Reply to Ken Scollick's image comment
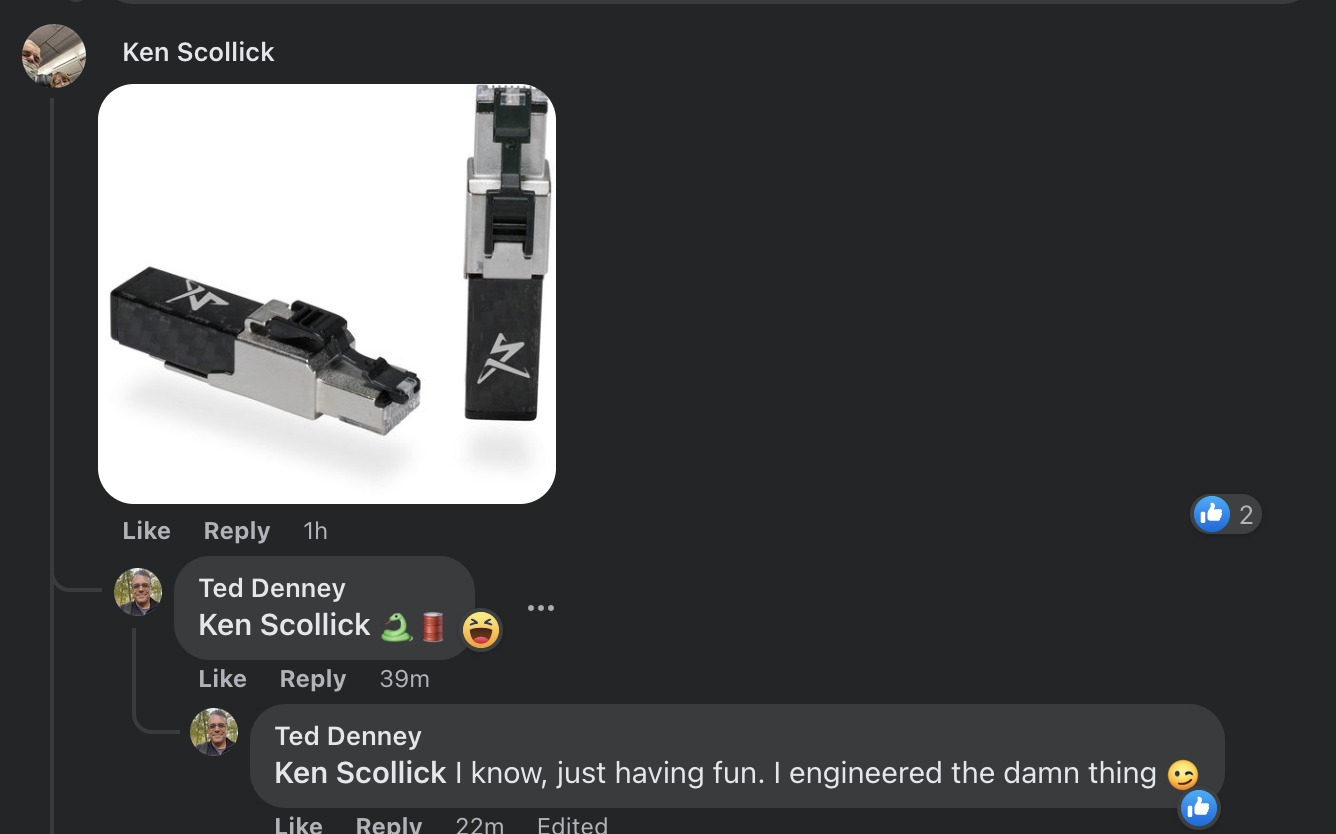The width and height of the screenshot is (1336, 834). pos(237,531)
